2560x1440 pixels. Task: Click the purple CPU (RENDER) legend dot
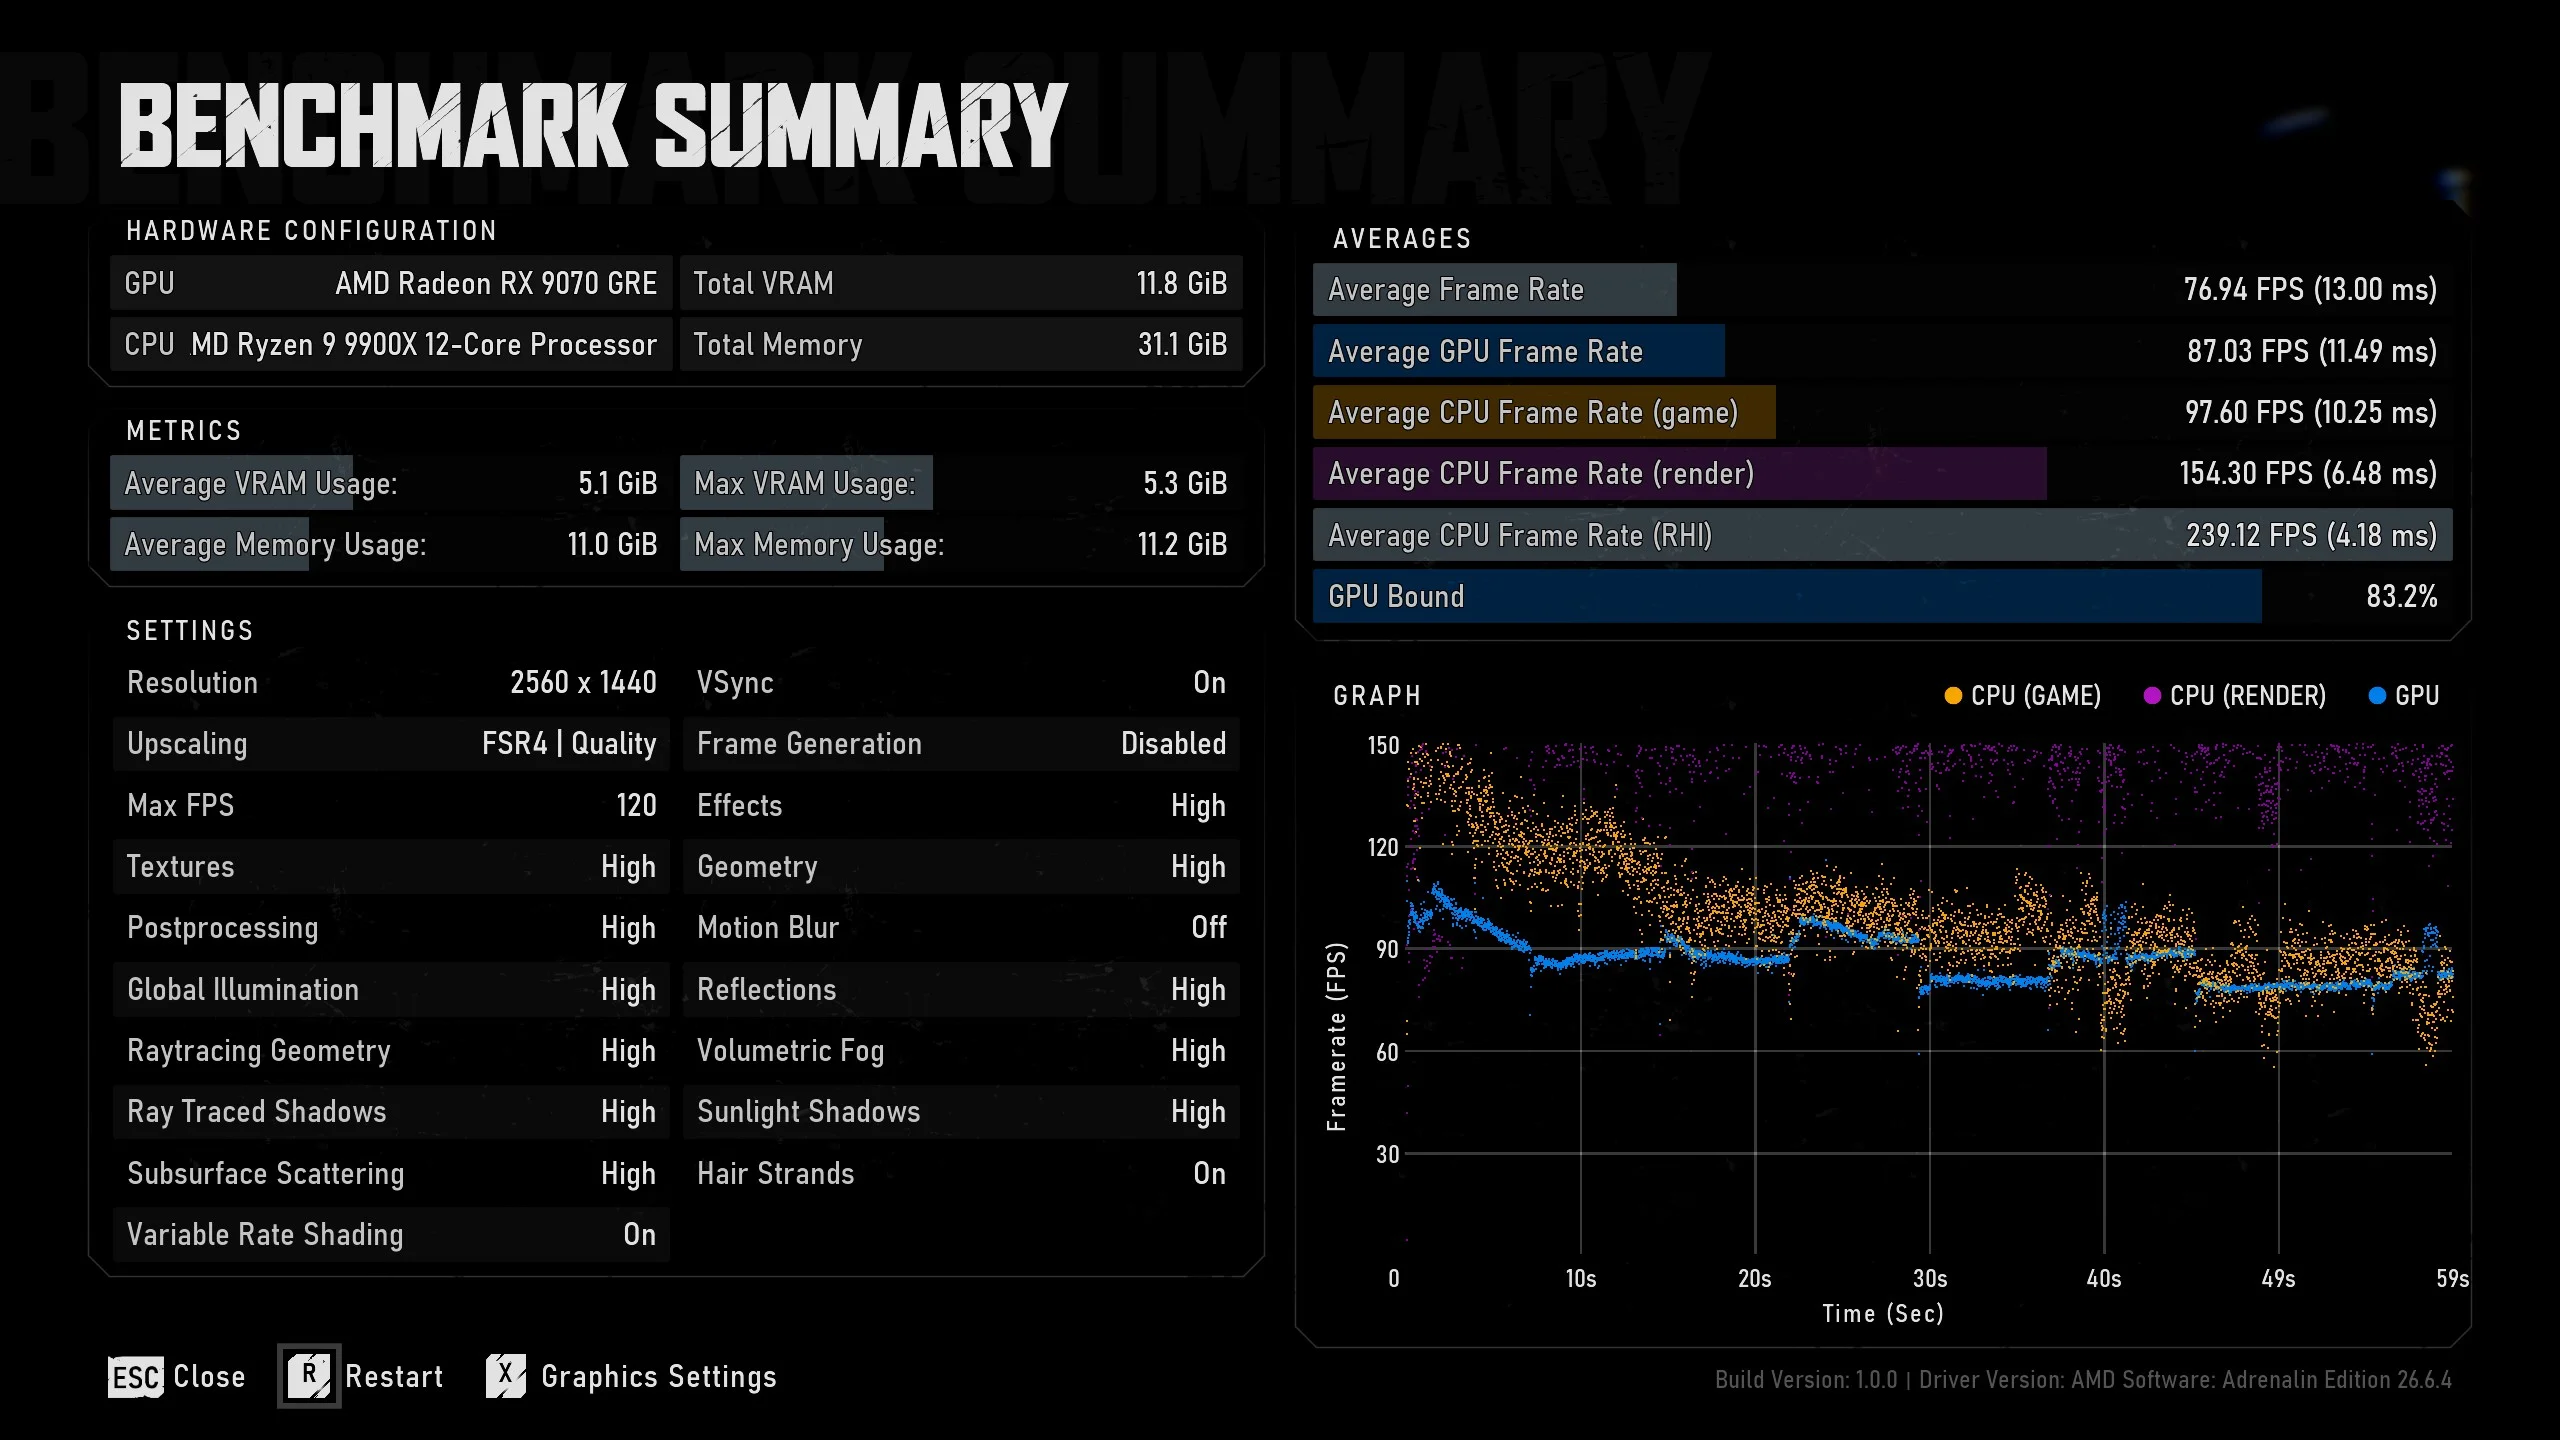pos(2152,696)
